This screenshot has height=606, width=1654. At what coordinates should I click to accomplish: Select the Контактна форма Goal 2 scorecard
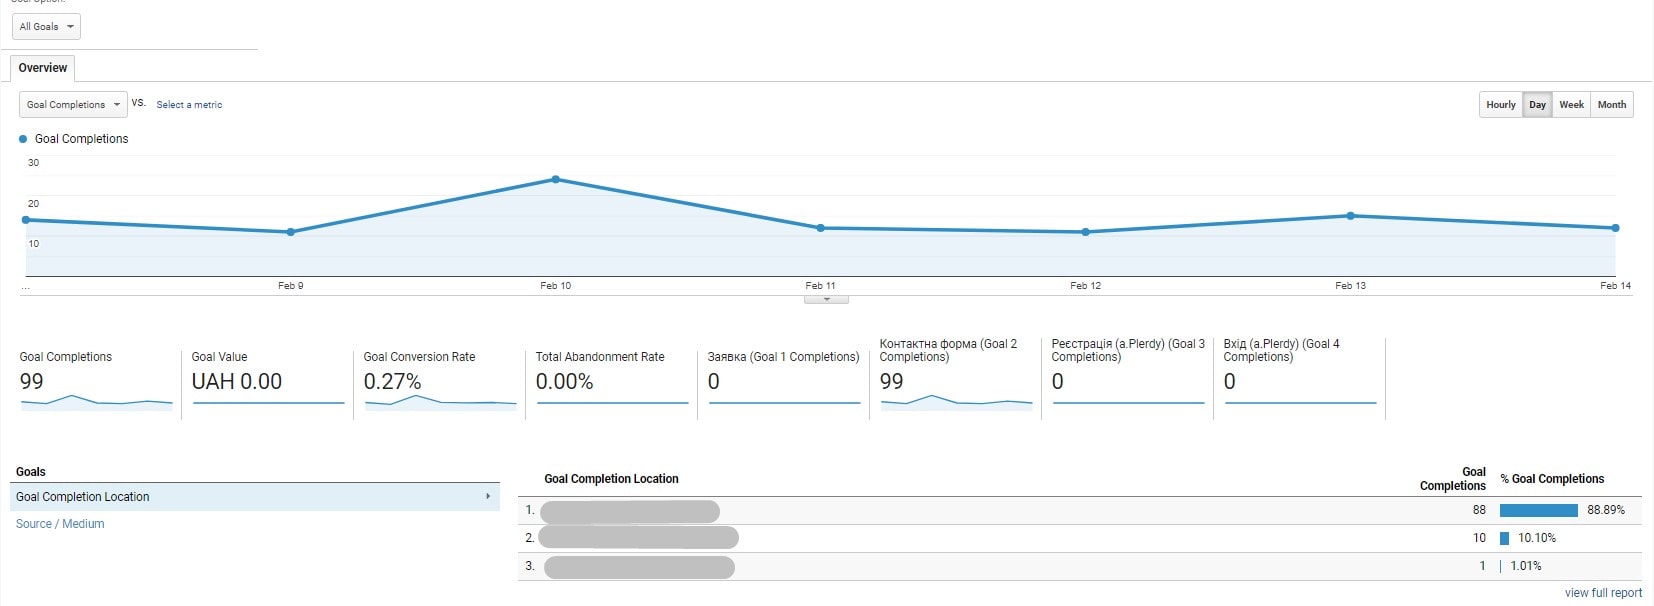[956, 377]
